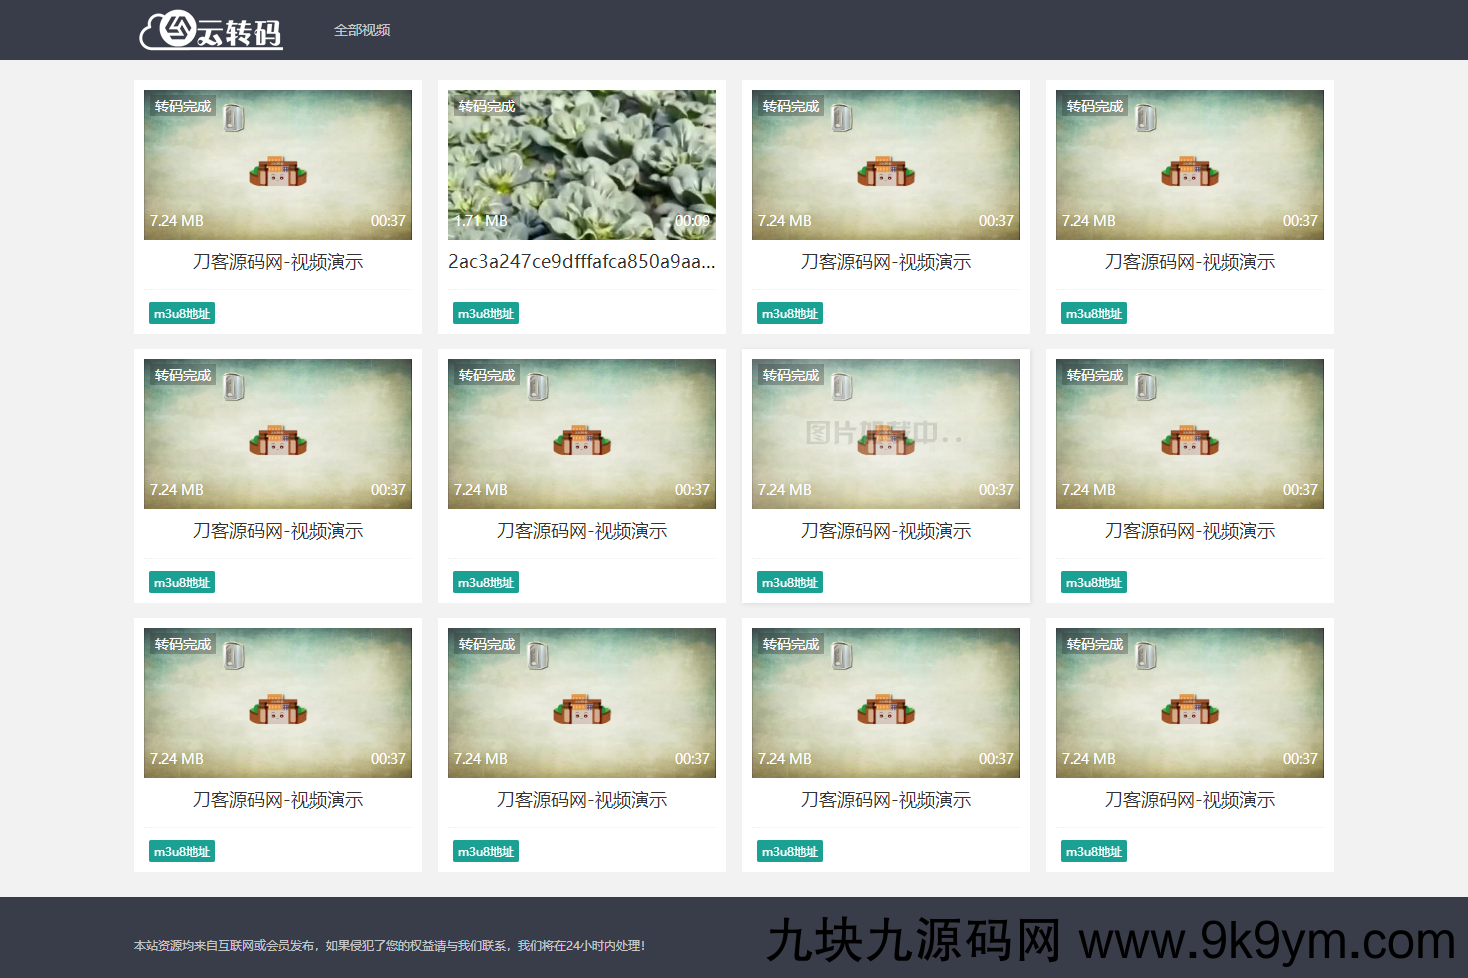Click the 转码完成 badge on cabbage video
Viewport: 1468px width, 978px height.
tap(487, 106)
